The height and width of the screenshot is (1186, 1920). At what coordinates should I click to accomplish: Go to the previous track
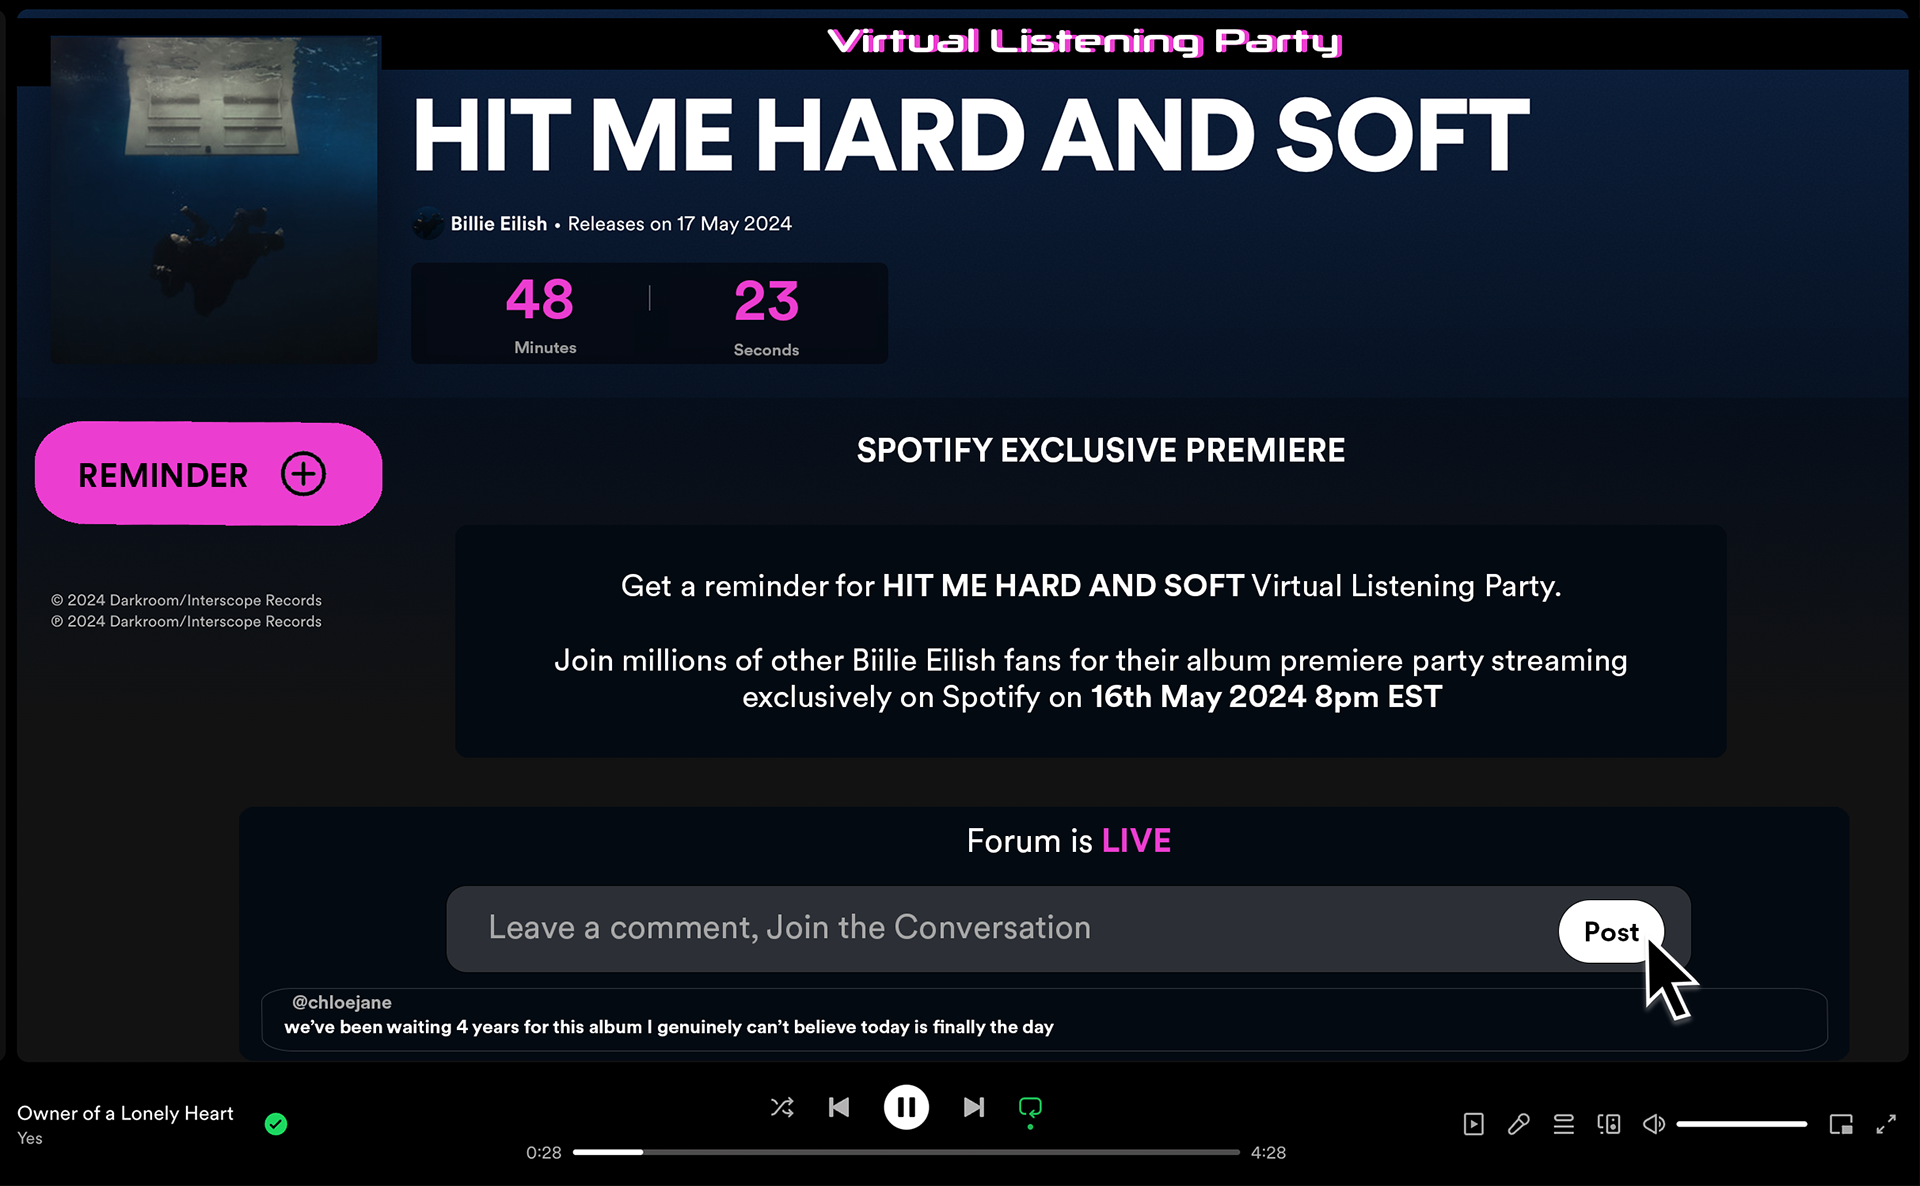[839, 1107]
